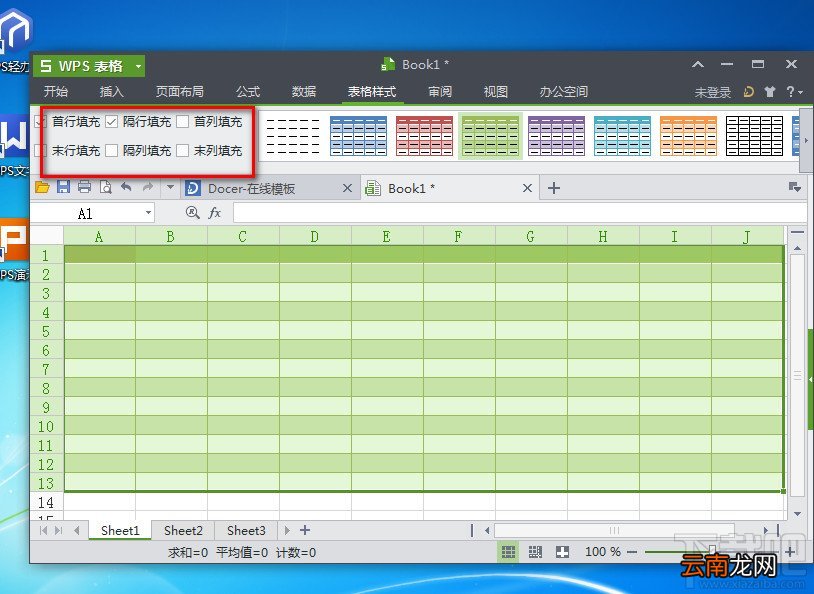Enable 首列填充 checkbox
Image resolution: width=814 pixels, height=594 pixels.
coord(182,122)
